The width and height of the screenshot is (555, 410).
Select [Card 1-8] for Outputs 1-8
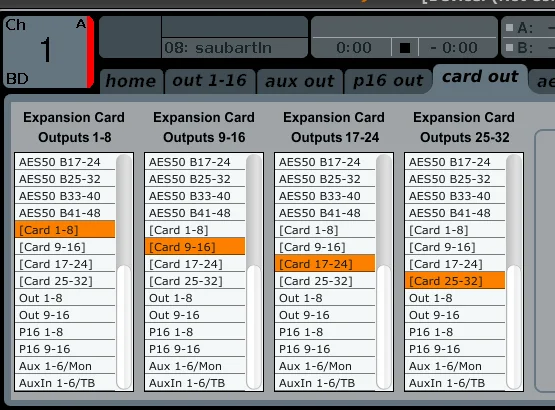65,230
